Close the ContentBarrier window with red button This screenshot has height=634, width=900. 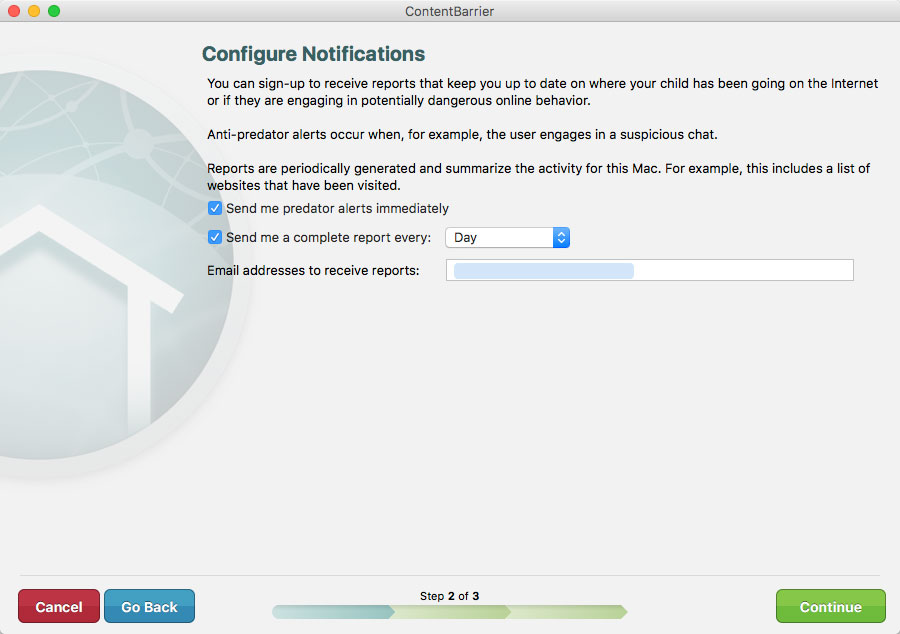(14, 11)
